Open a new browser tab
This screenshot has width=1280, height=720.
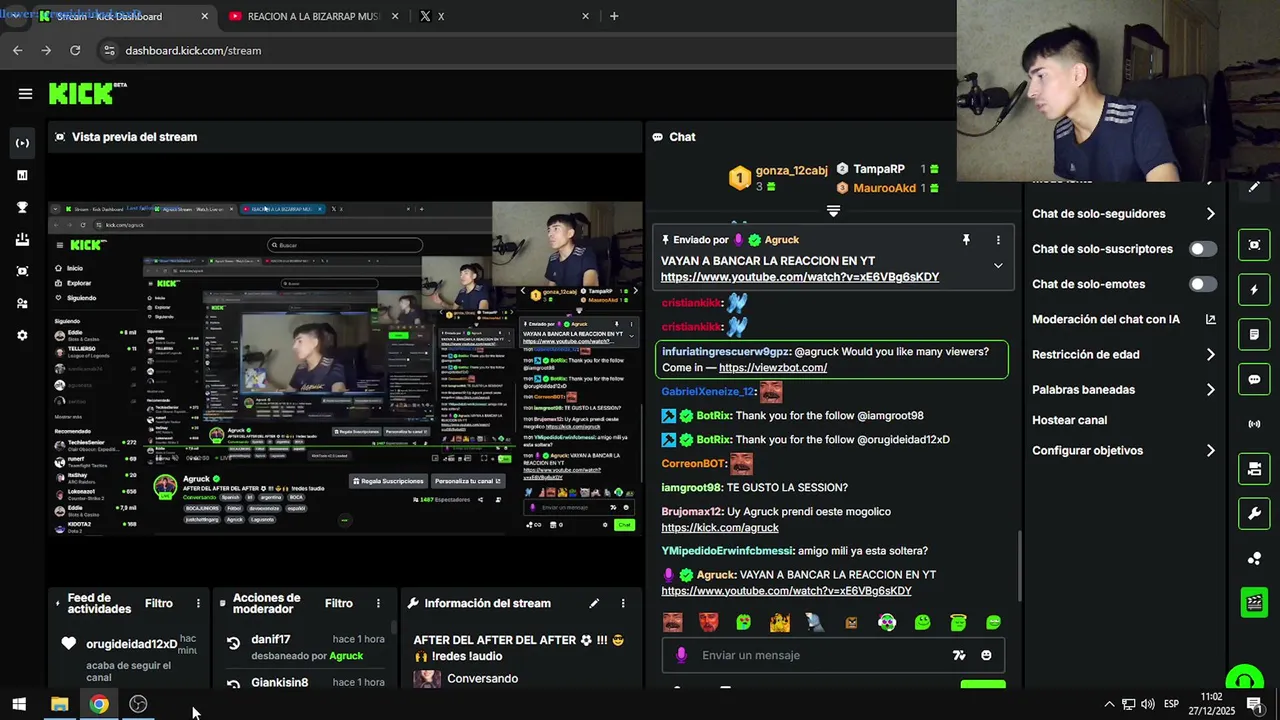[614, 16]
